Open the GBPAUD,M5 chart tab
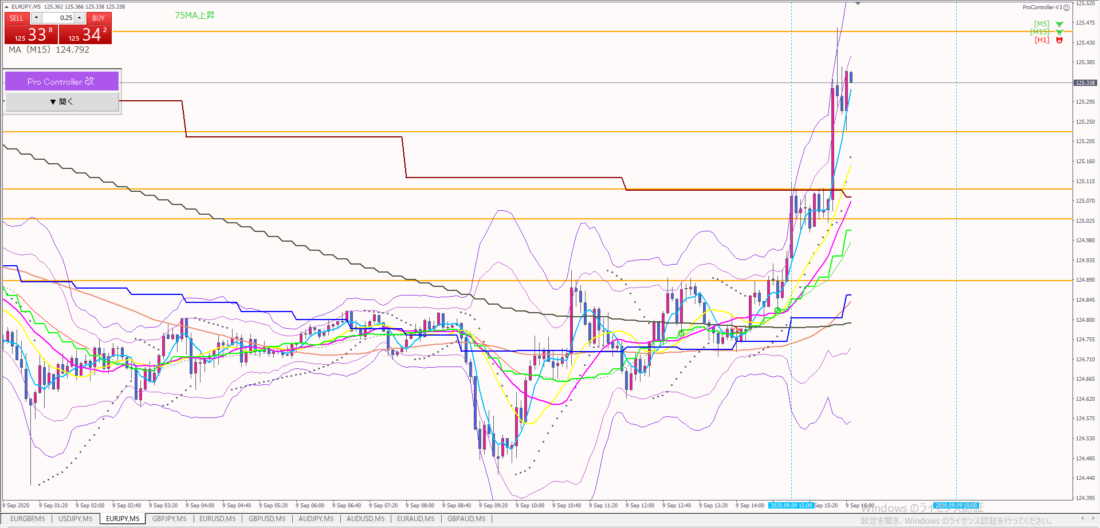The image size is (1100, 528). point(466,519)
